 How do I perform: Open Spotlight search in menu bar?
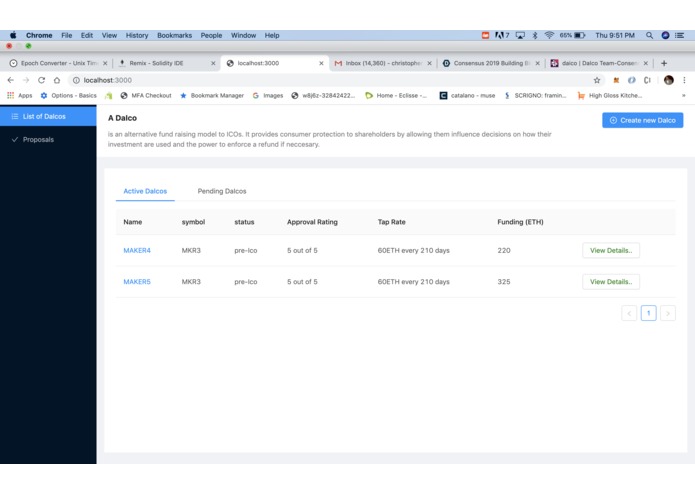point(649,35)
